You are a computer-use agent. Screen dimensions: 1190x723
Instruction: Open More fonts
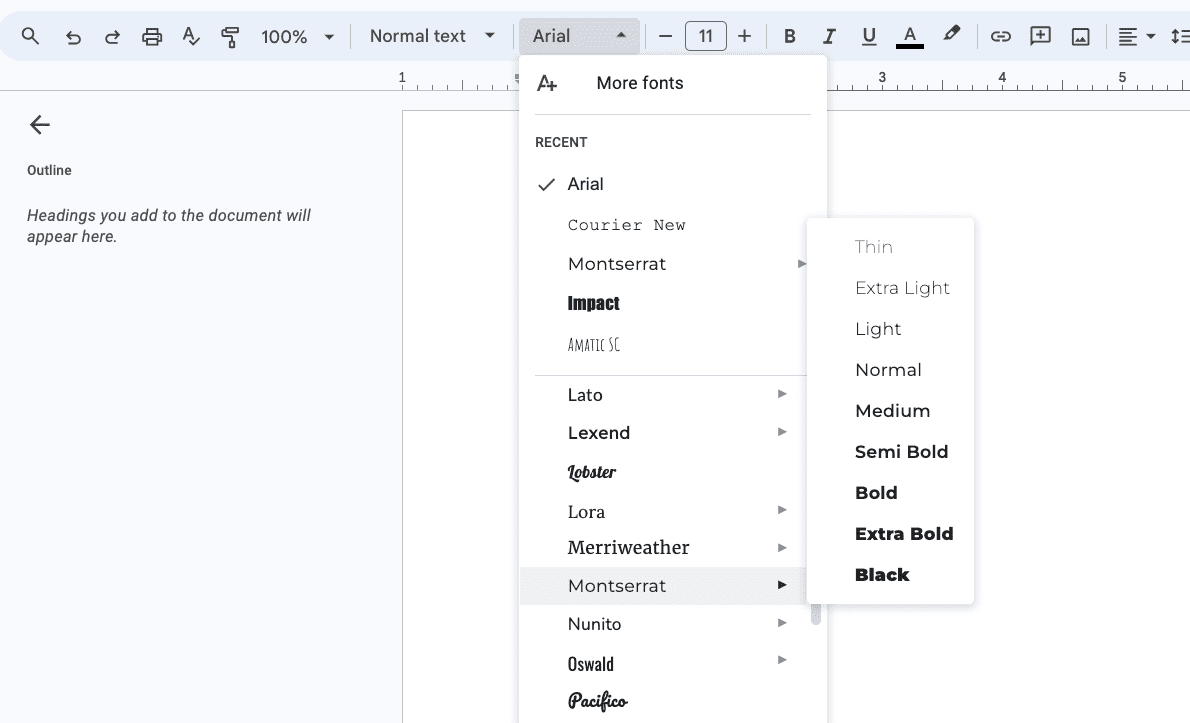[639, 83]
